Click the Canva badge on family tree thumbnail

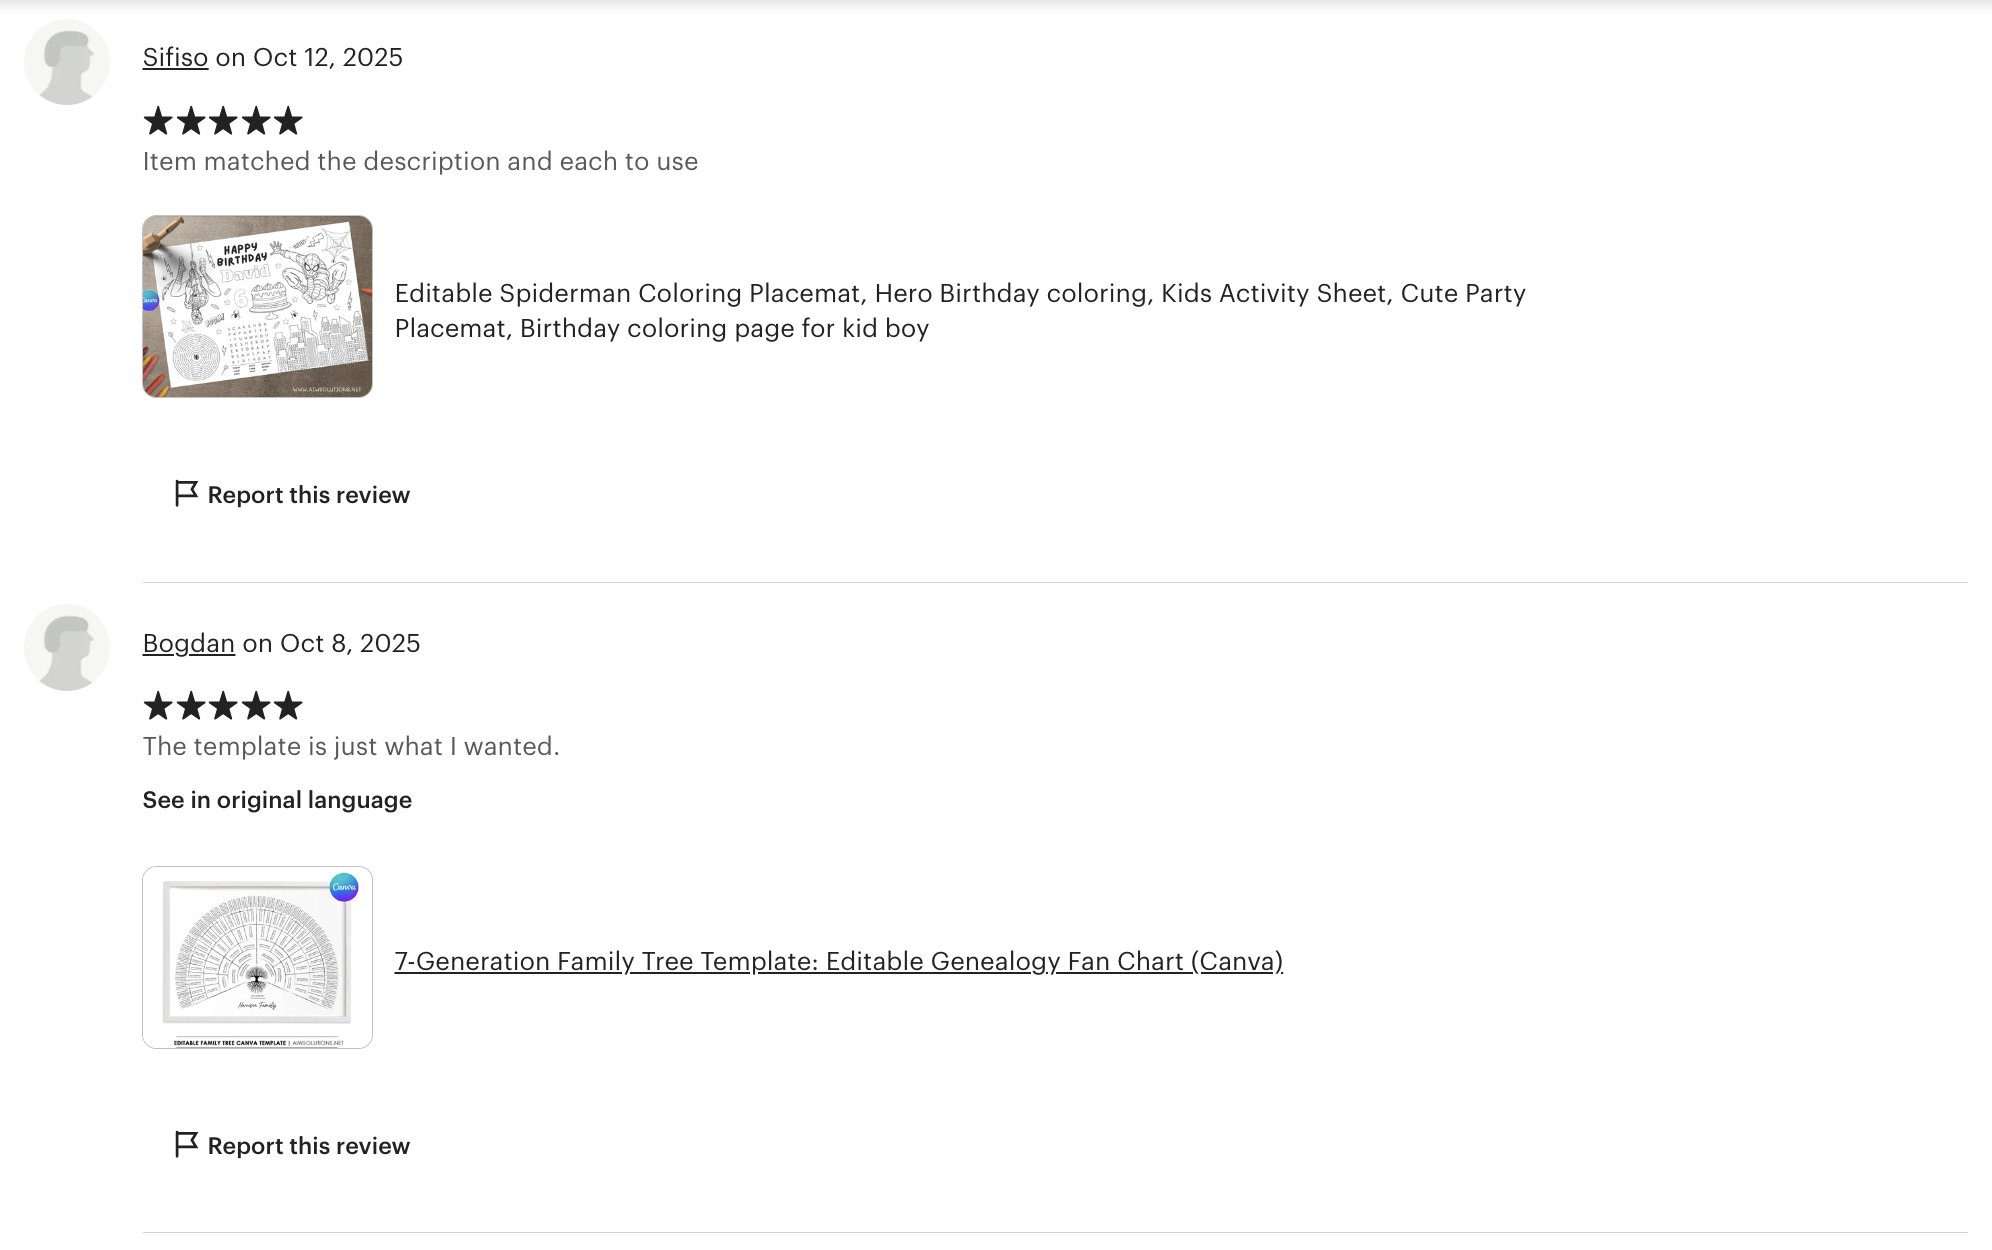point(344,887)
